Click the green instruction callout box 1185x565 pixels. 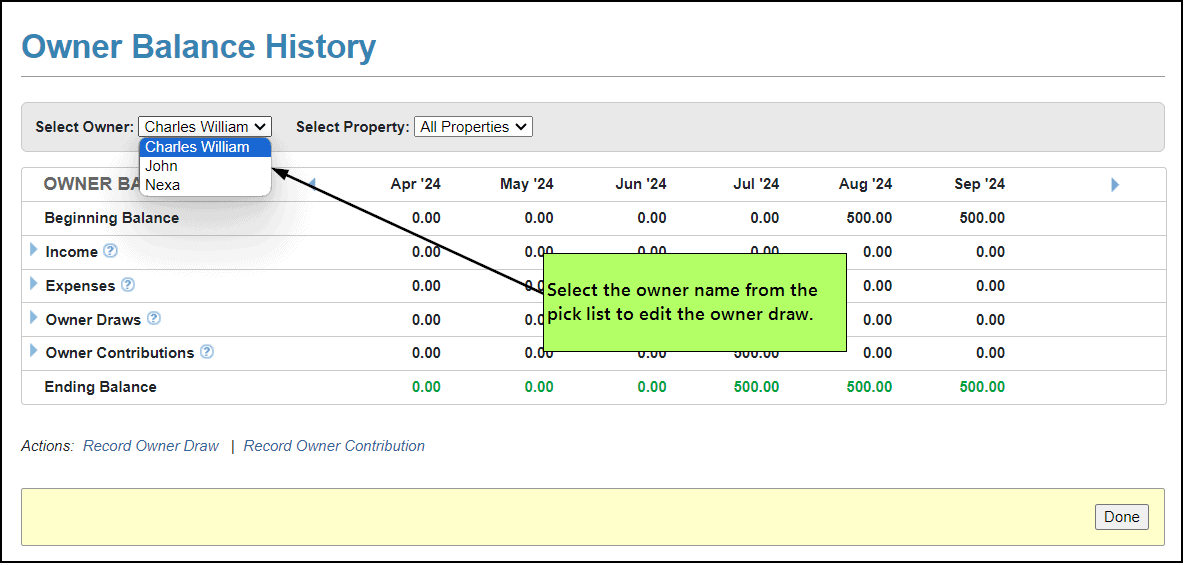694,302
